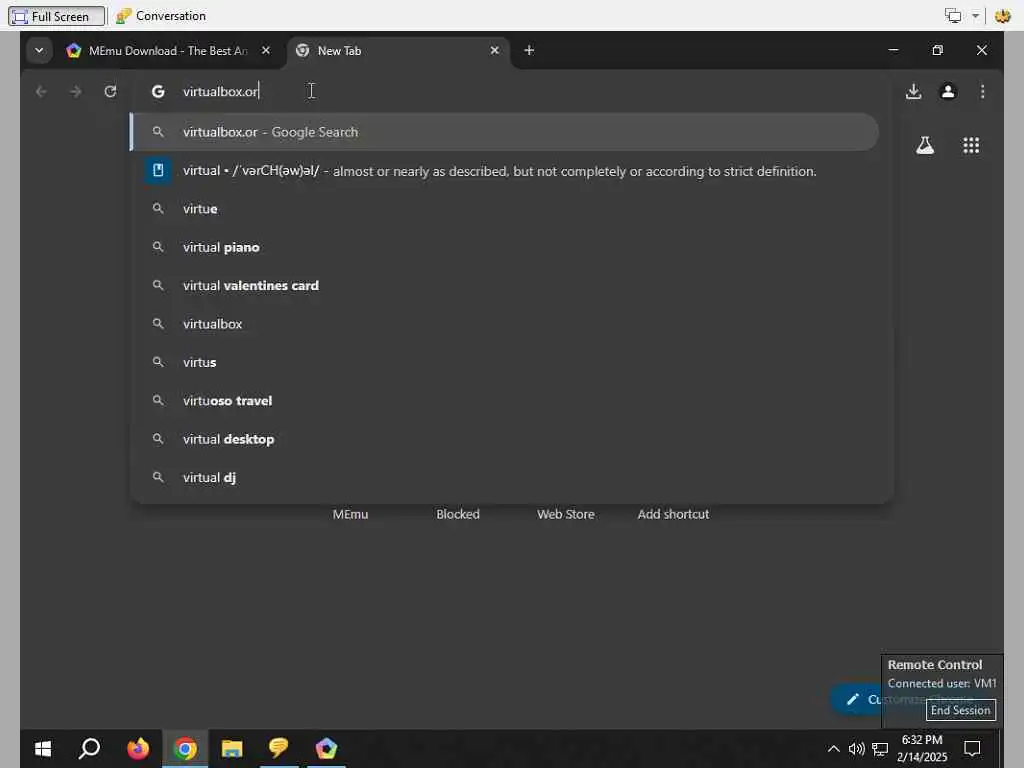Switch to the MEmu Download tab
The height and width of the screenshot is (768, 1024).
(x=168, y=50)
